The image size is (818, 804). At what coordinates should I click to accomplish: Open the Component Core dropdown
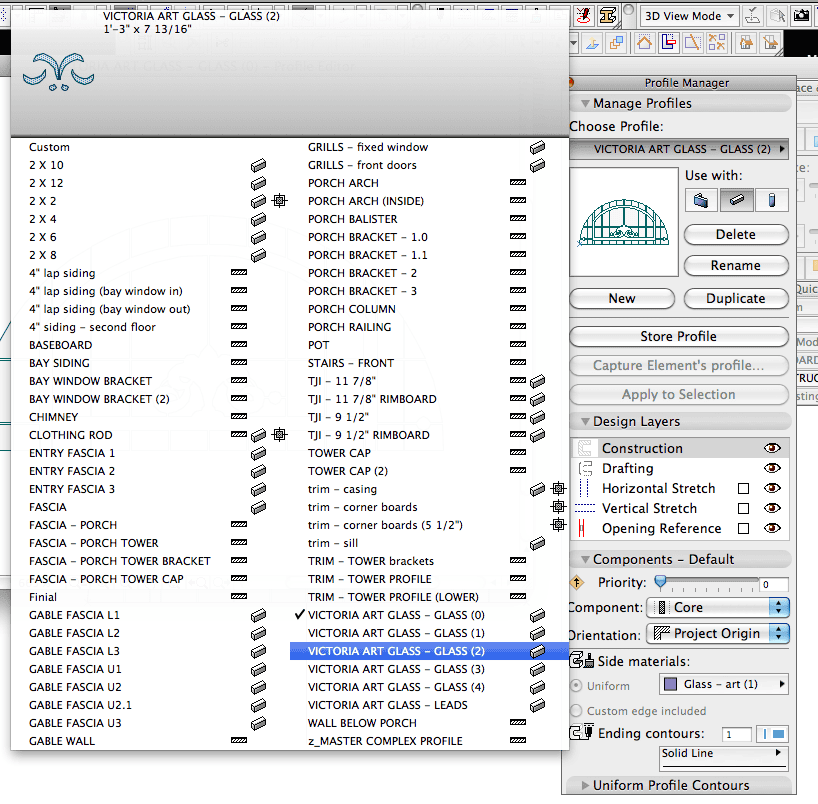(x=718, y=607)
